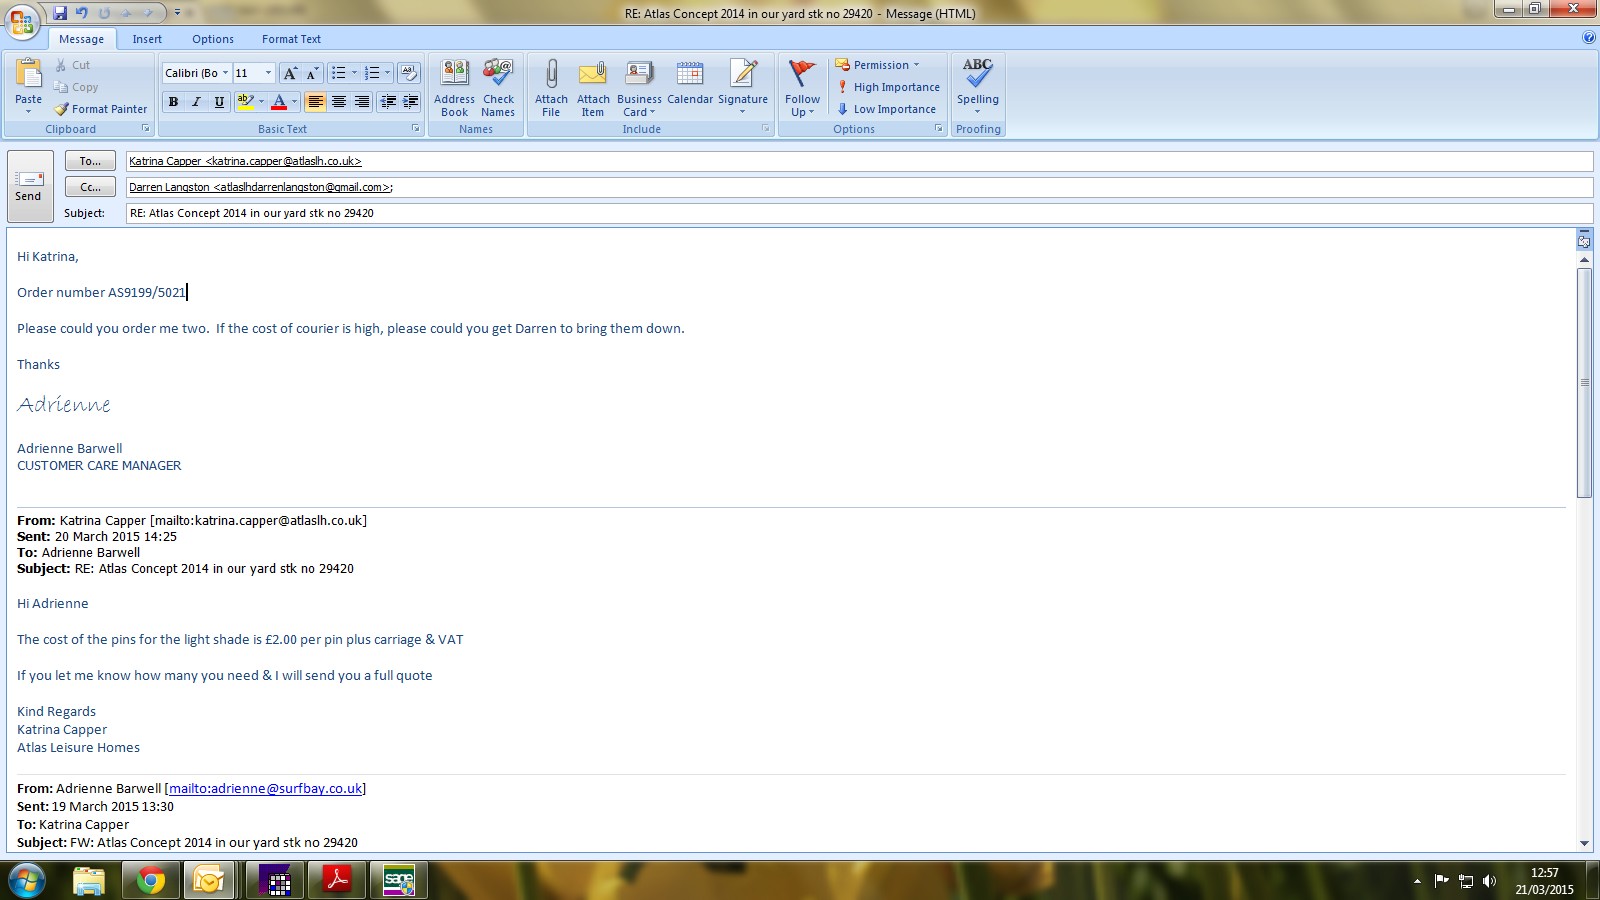Open the Address Book
Image resolution: width=1600 pixels, height=900 pixels.
pyautogui.click(x=454, y=88)
